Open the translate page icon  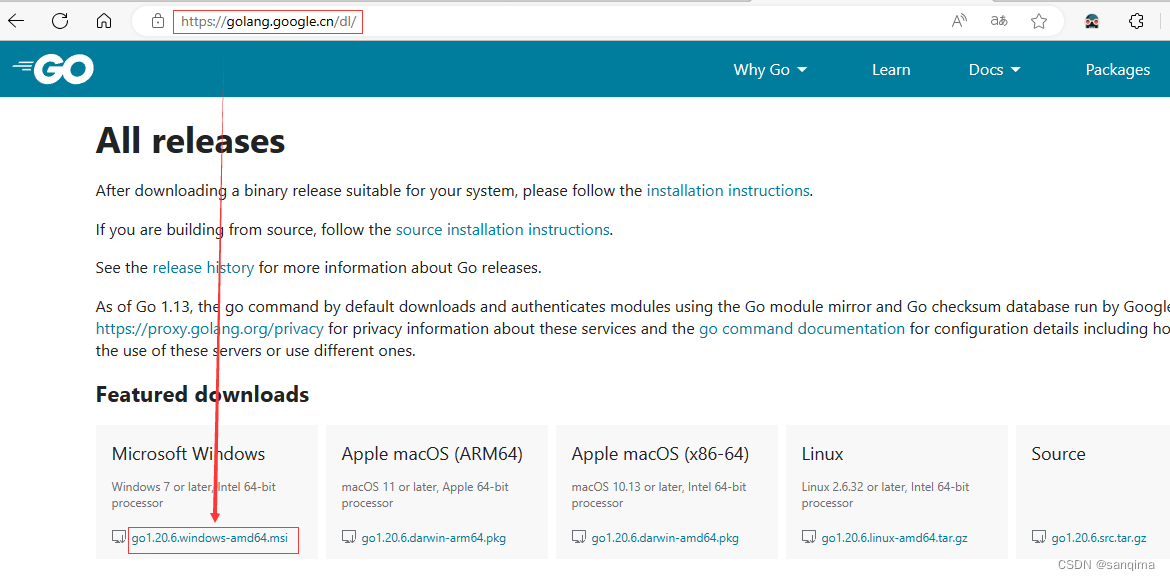point(999,21)
